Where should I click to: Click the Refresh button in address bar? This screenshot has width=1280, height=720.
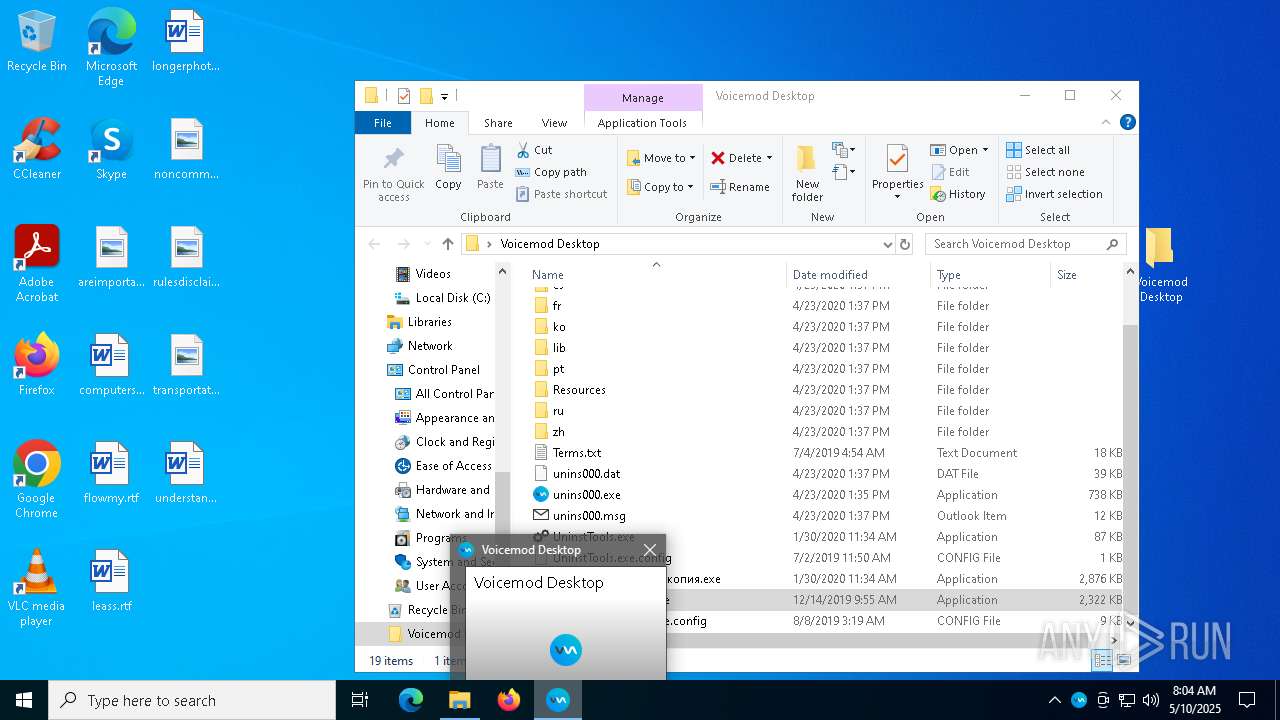905,244
